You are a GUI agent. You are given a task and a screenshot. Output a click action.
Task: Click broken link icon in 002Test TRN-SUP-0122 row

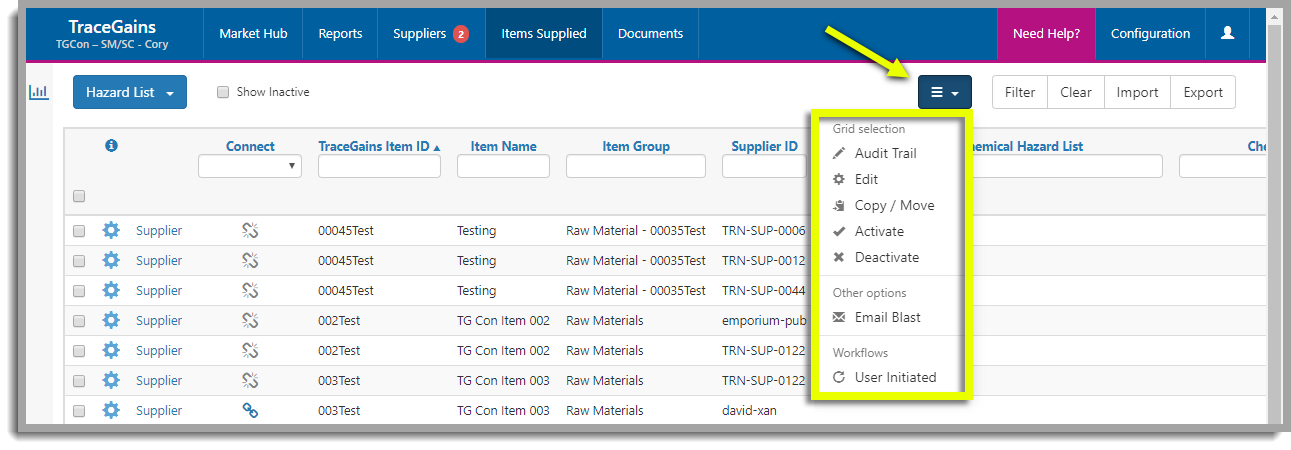[250, 350]
